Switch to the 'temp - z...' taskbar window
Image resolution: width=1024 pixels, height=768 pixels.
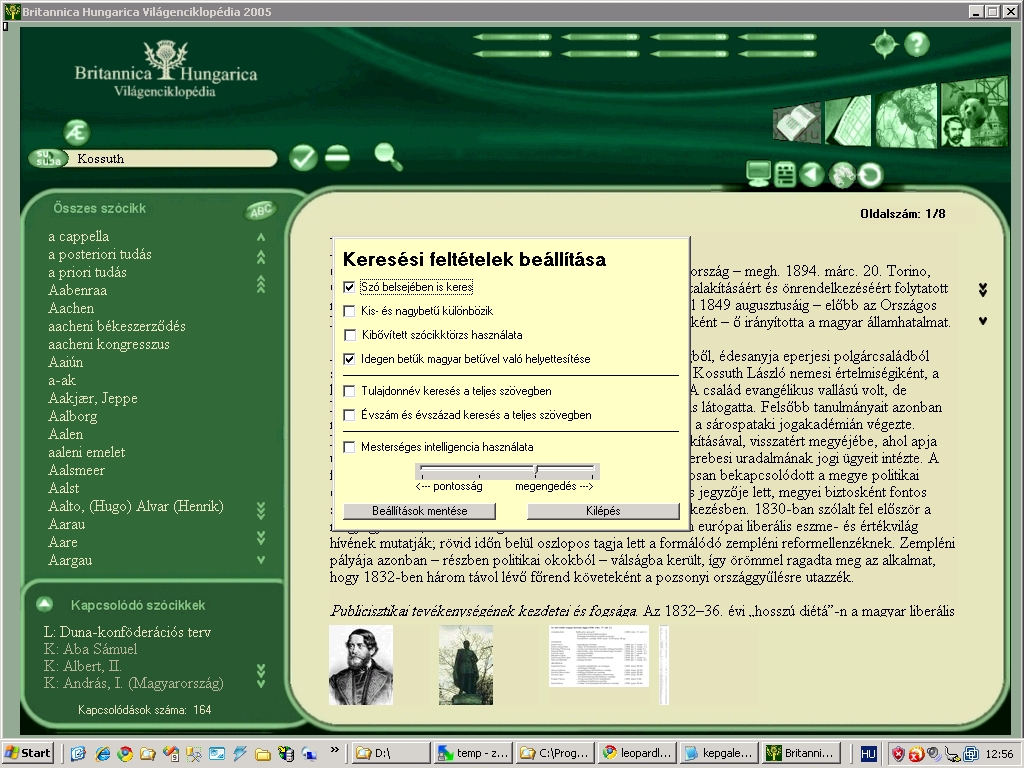[473, 753]
